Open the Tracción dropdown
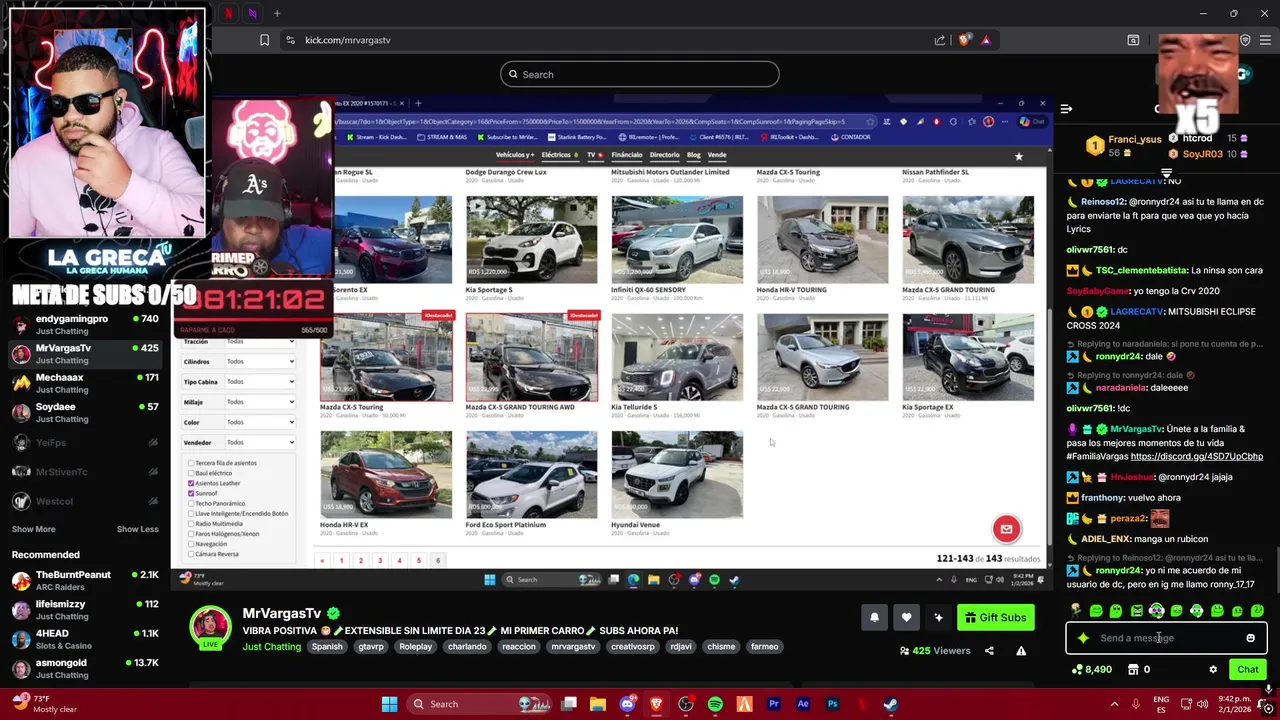The height and width of the screenshot is (720, 1280). click(x=260, y=342)
